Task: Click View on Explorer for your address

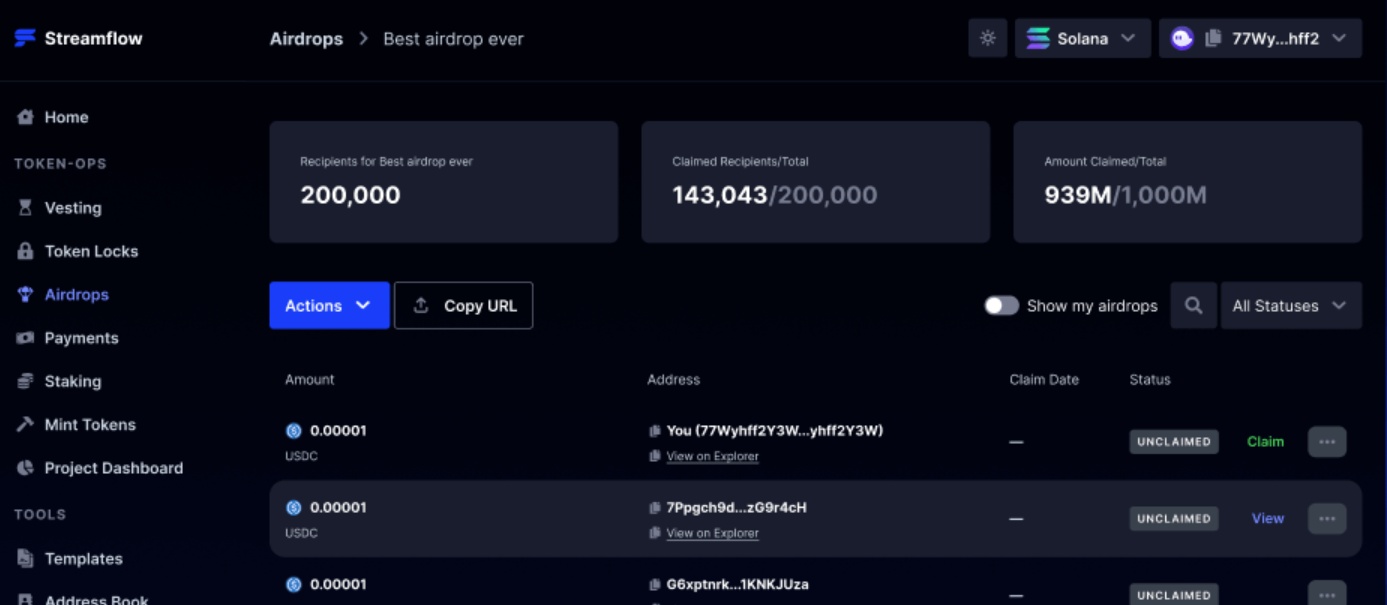Action: [712, 456]
